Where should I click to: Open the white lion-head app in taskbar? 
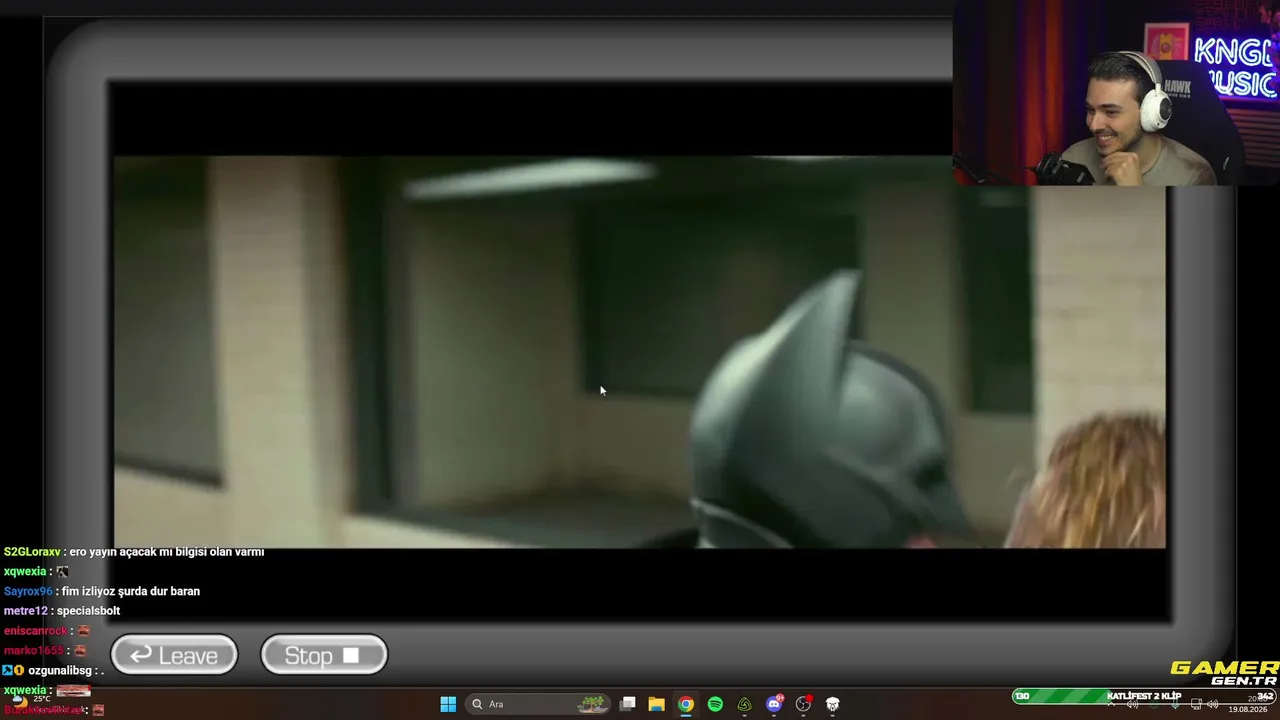coord(832,704)
